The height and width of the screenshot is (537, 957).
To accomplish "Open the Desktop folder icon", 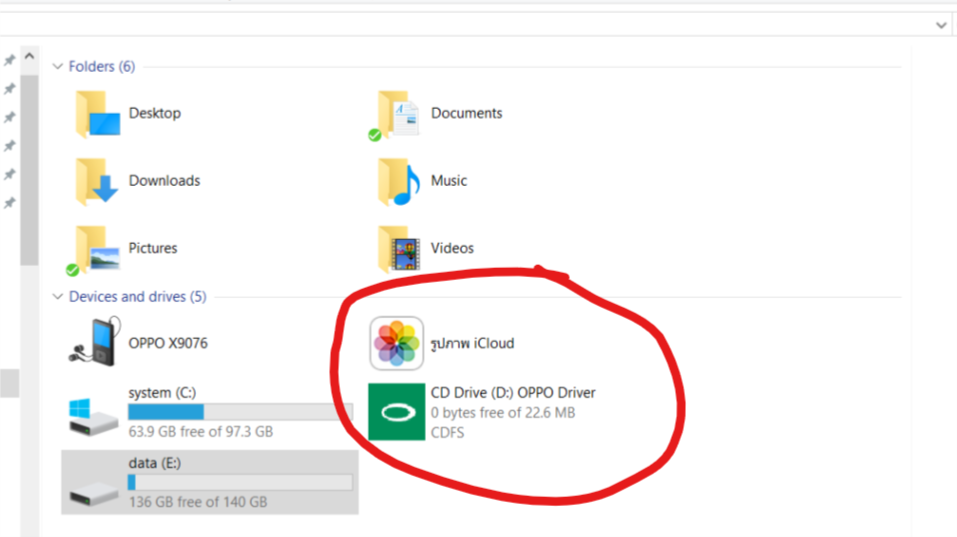I will (x=98, y=114).
